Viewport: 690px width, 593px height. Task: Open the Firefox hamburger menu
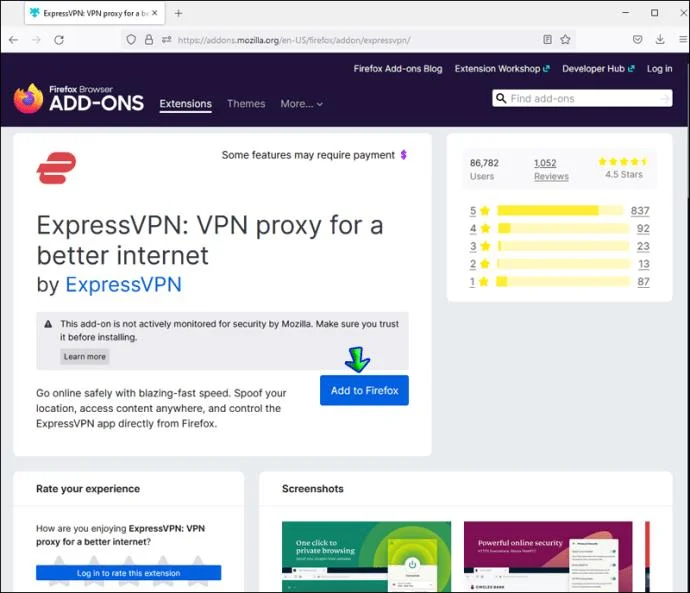(x=683, y=40)
